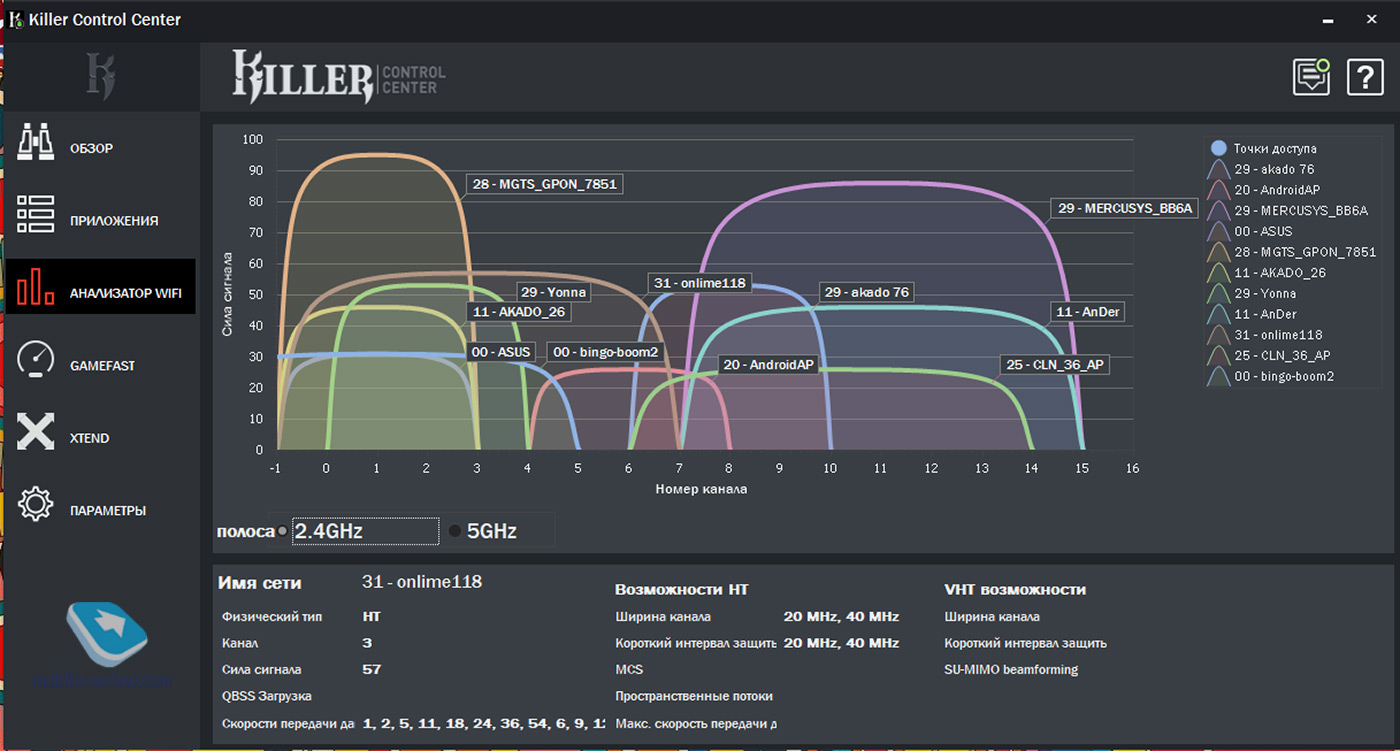Select the 2.4GHz band radio button
1400x751 pixels.
(283, 531)
